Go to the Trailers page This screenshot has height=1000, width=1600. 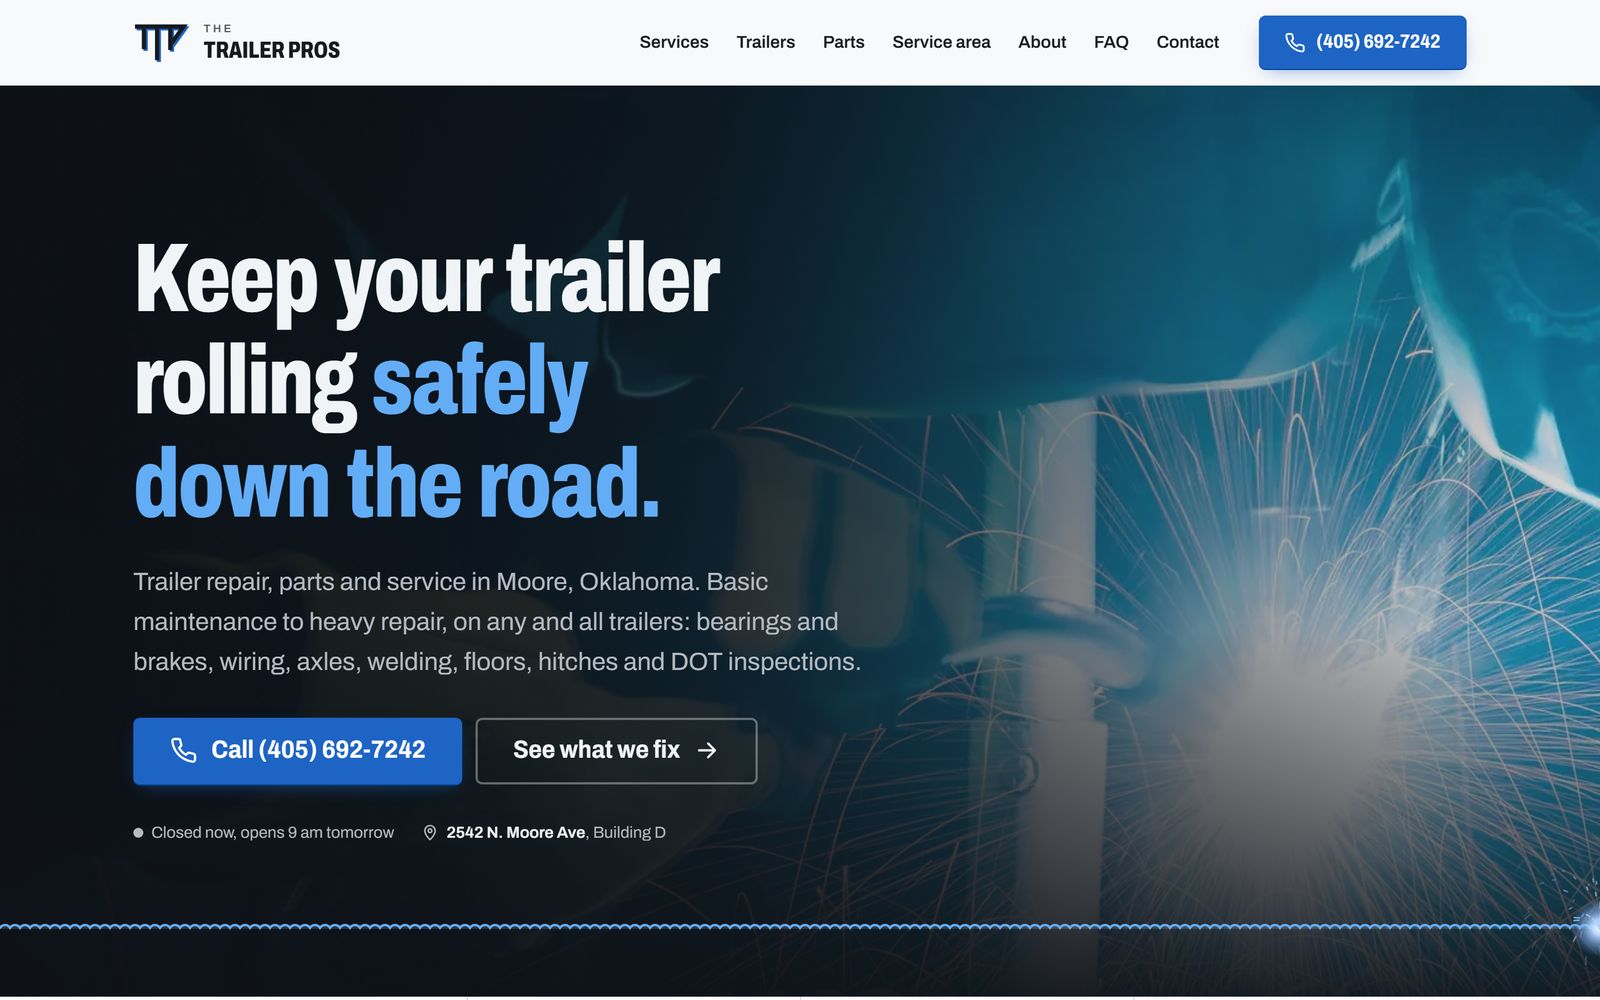(x=766, y=42)
